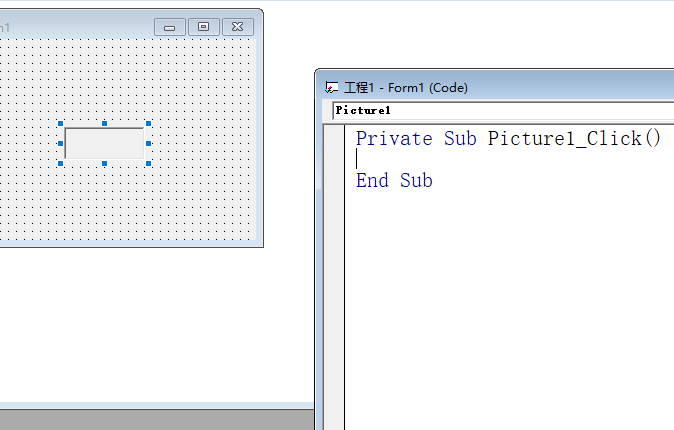
Task: Click the code window icon in title bar
Action: point(332,88)
